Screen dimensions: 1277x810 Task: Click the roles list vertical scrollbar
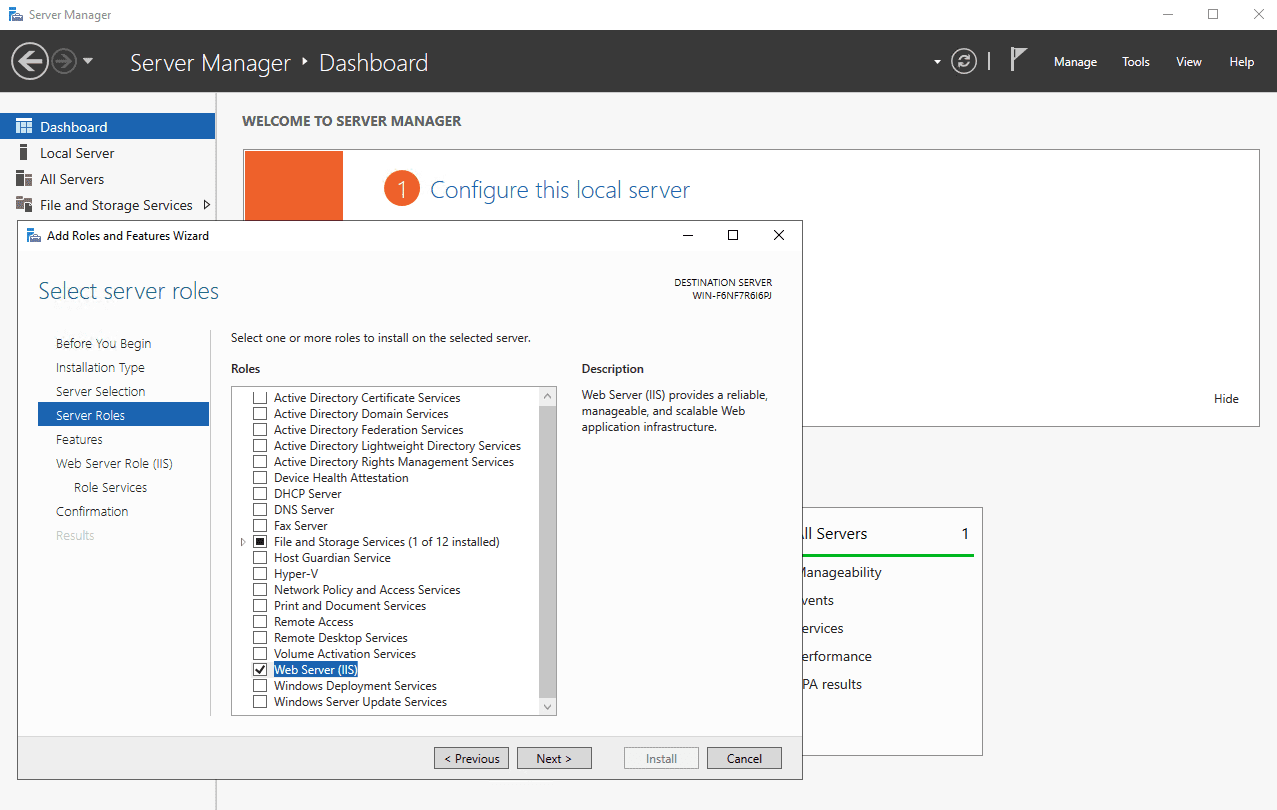pyautogui.click(x=547, y=550)
